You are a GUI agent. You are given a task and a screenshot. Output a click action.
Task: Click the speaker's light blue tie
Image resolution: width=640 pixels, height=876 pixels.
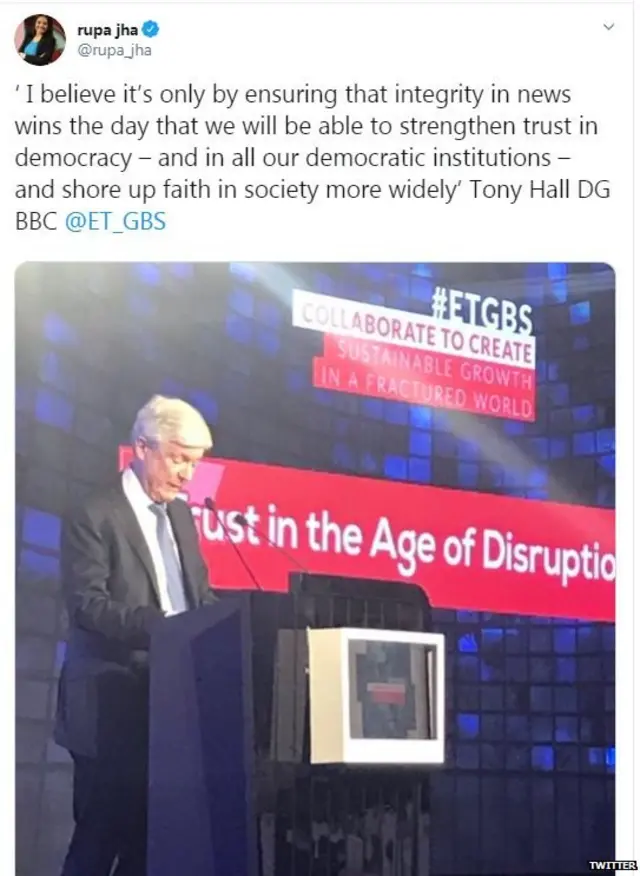pos(169,555)
